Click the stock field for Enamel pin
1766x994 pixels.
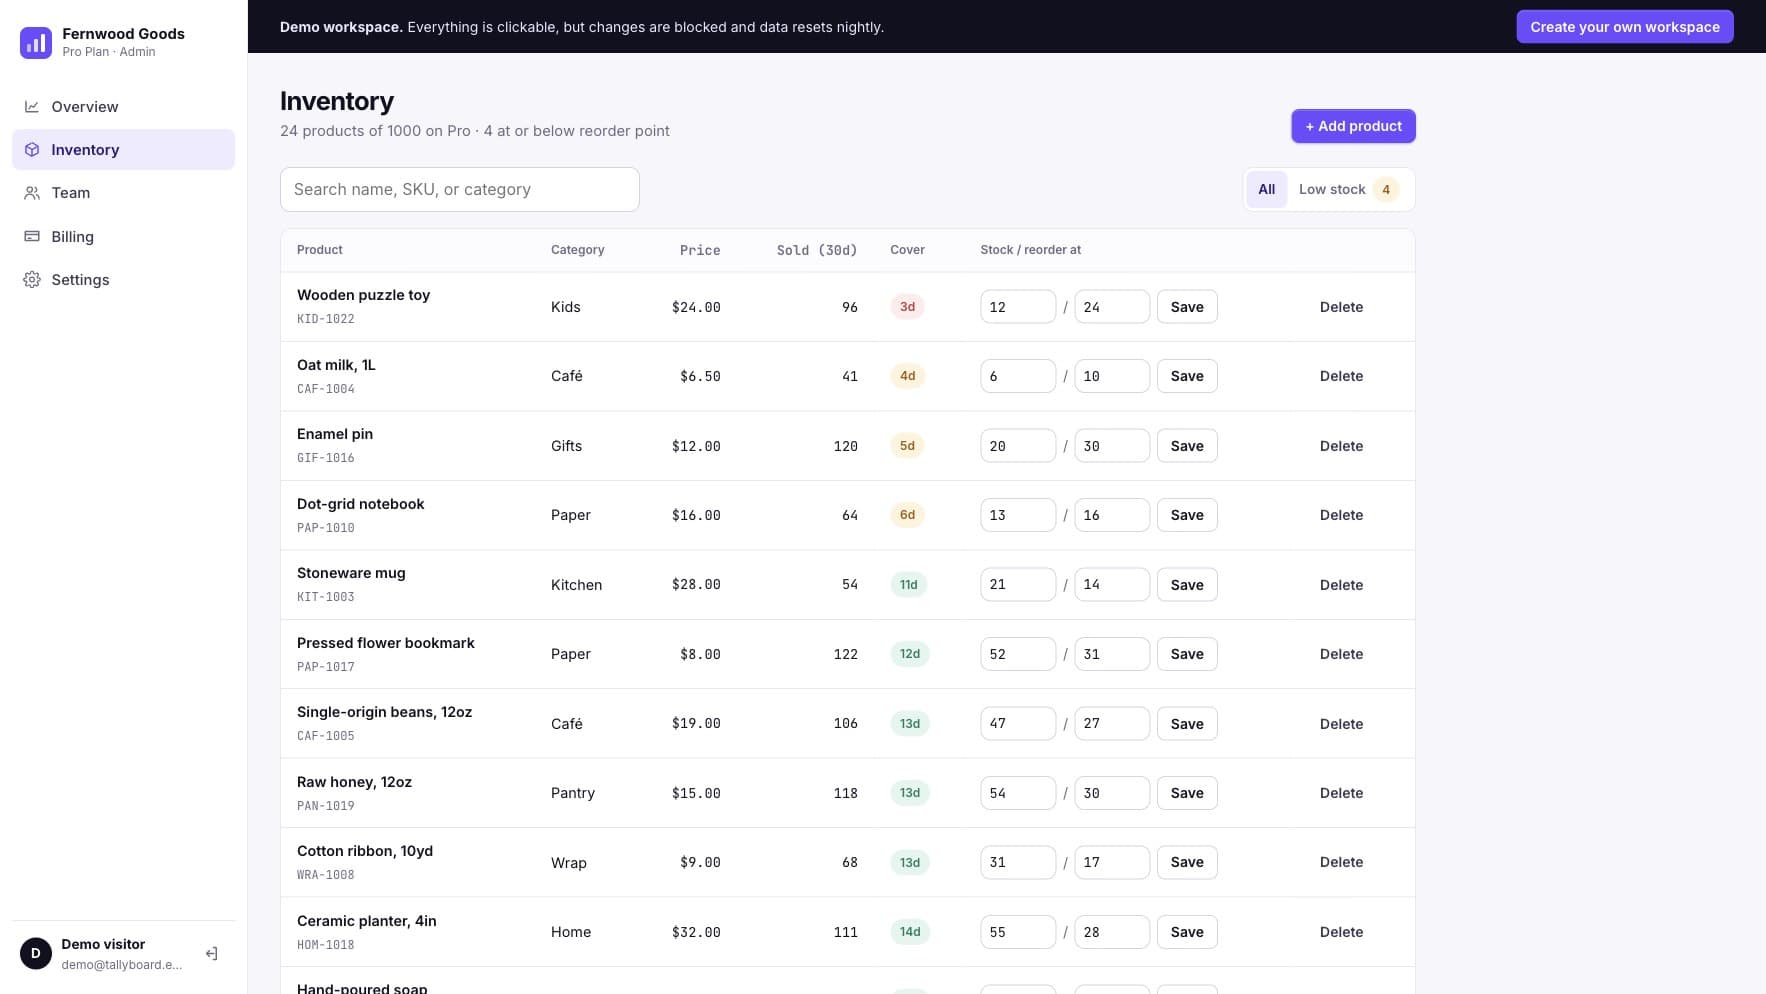coord(1018,446)
